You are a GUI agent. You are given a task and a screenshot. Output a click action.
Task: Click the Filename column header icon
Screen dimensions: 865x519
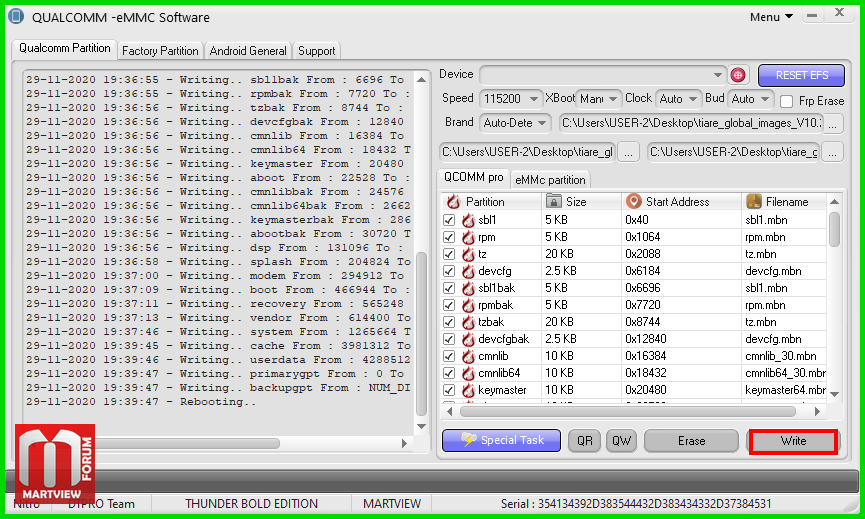pos(754,201)
